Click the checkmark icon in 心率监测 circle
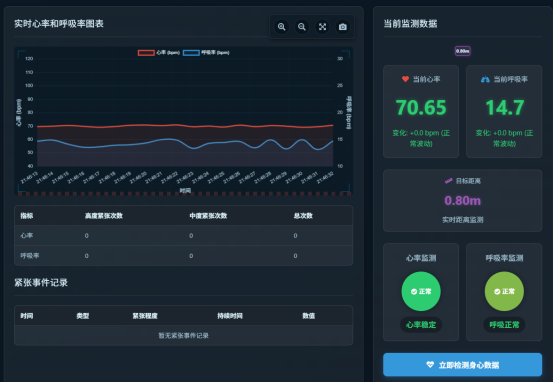The width and height of the screenshot is (553, 383). click(x=414, y=292)
